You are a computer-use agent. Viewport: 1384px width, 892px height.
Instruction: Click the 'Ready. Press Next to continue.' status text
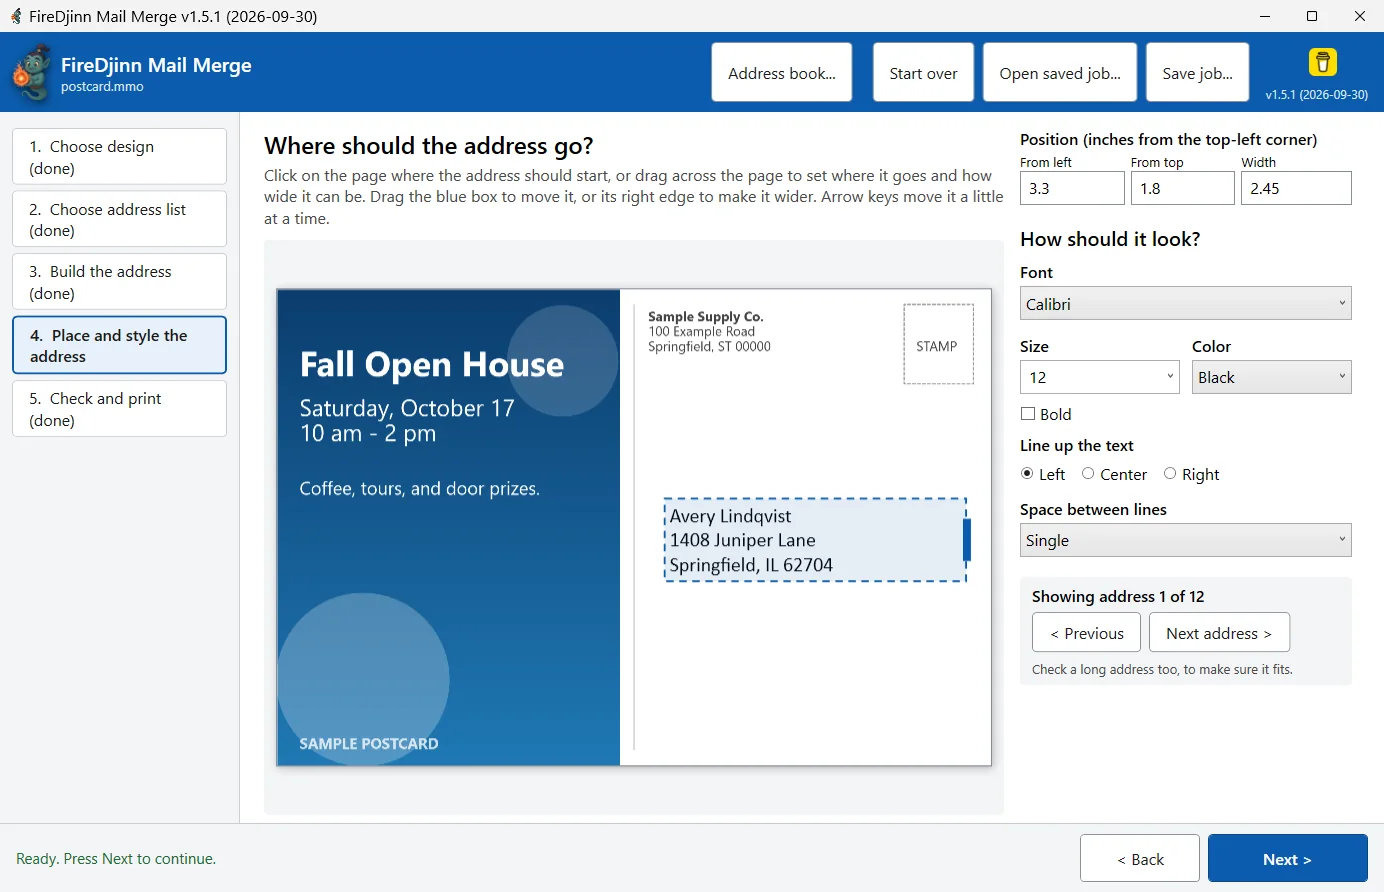coord(116,859)
